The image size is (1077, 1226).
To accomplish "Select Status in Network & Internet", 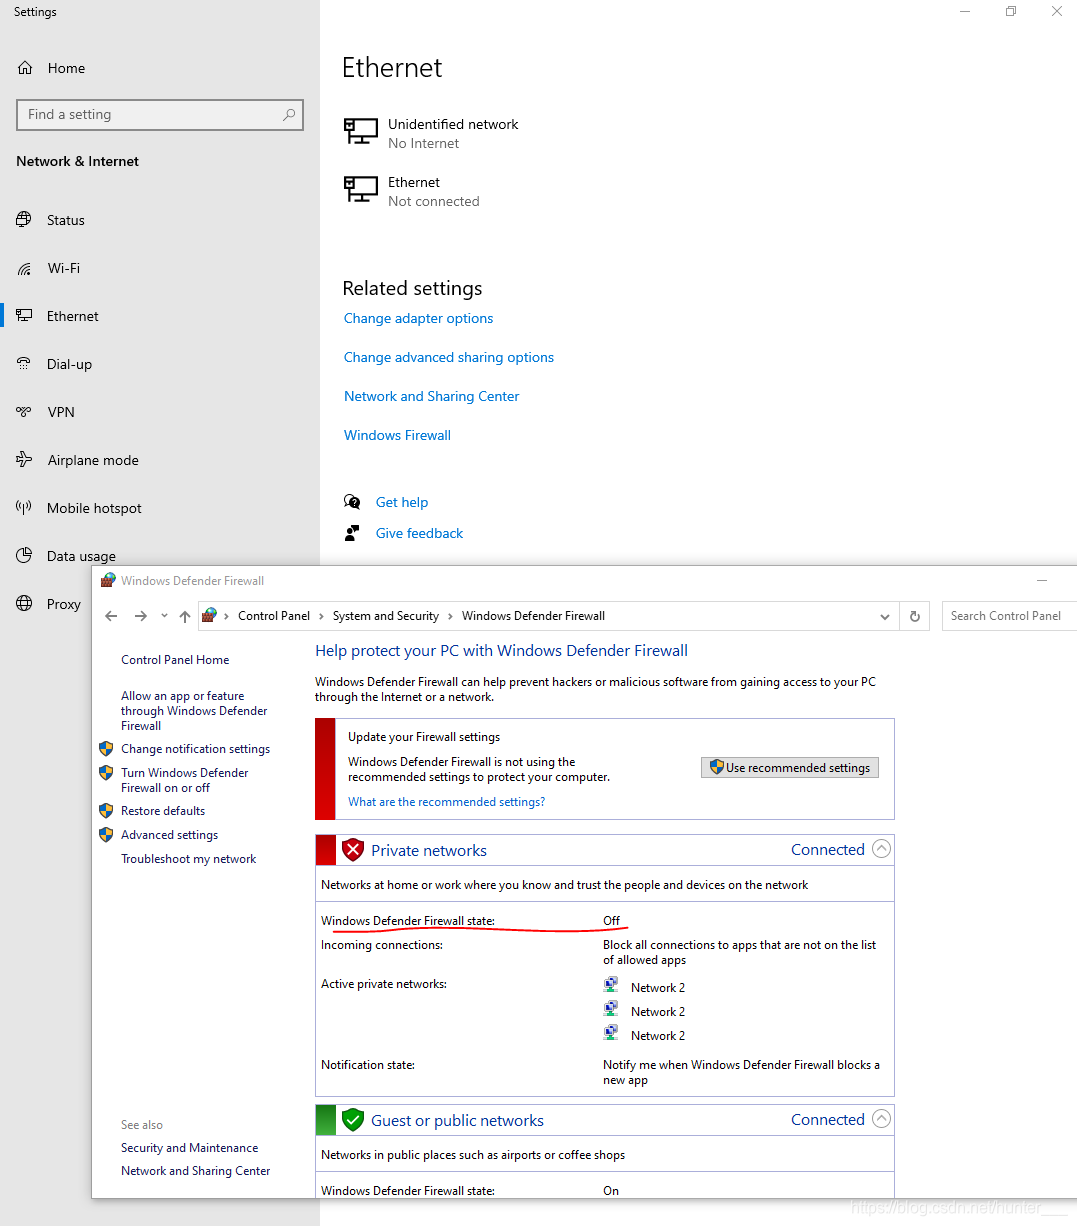I will click(66, 220).
